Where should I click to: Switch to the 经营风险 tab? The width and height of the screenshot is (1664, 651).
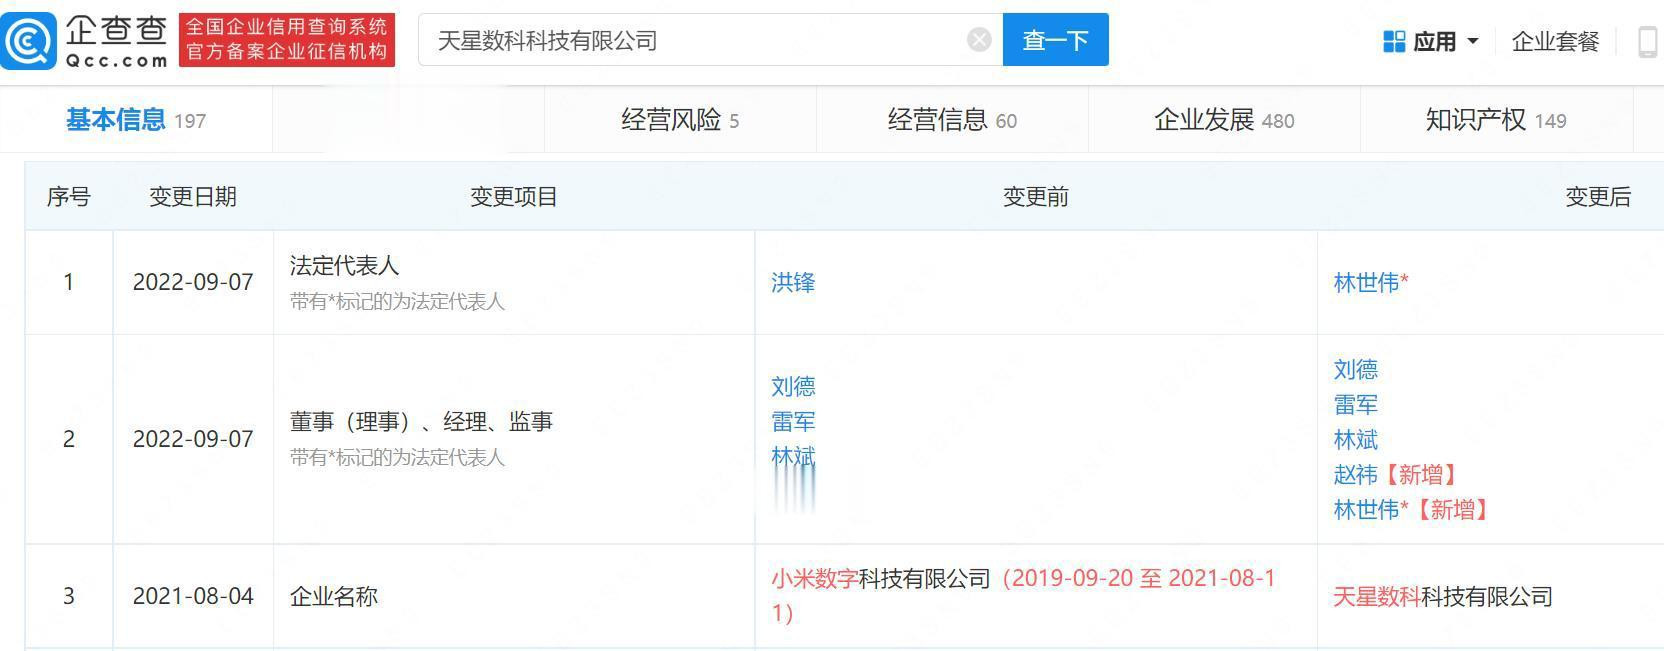680,120
